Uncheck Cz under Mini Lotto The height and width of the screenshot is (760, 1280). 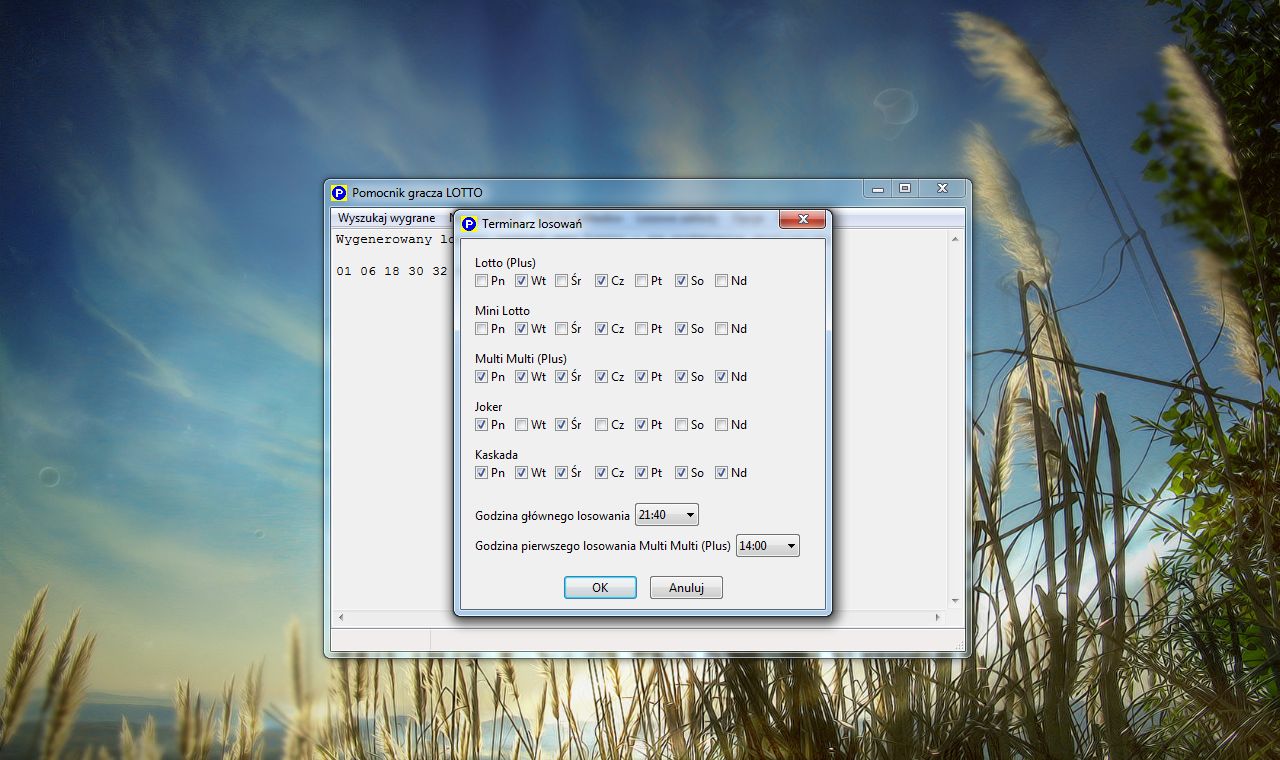[x=602, y=329]
